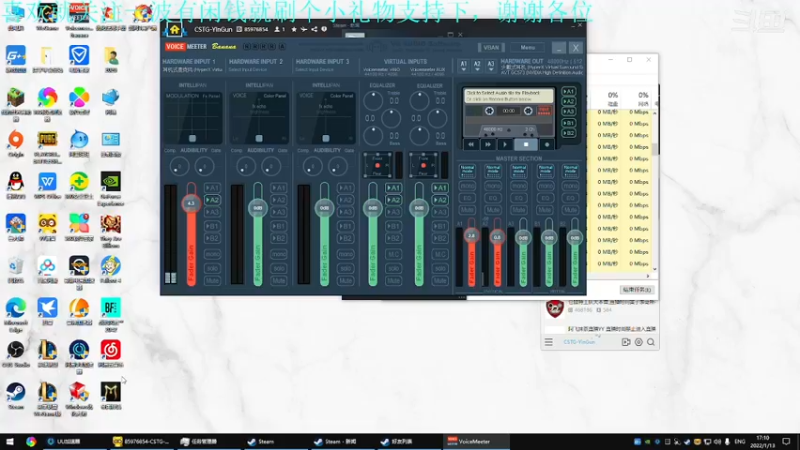The height and width of the screenshot is (450, 800).
Task: Click the A1 master bus fader knob
Action: pyautogui.click(x=471, y=236)
